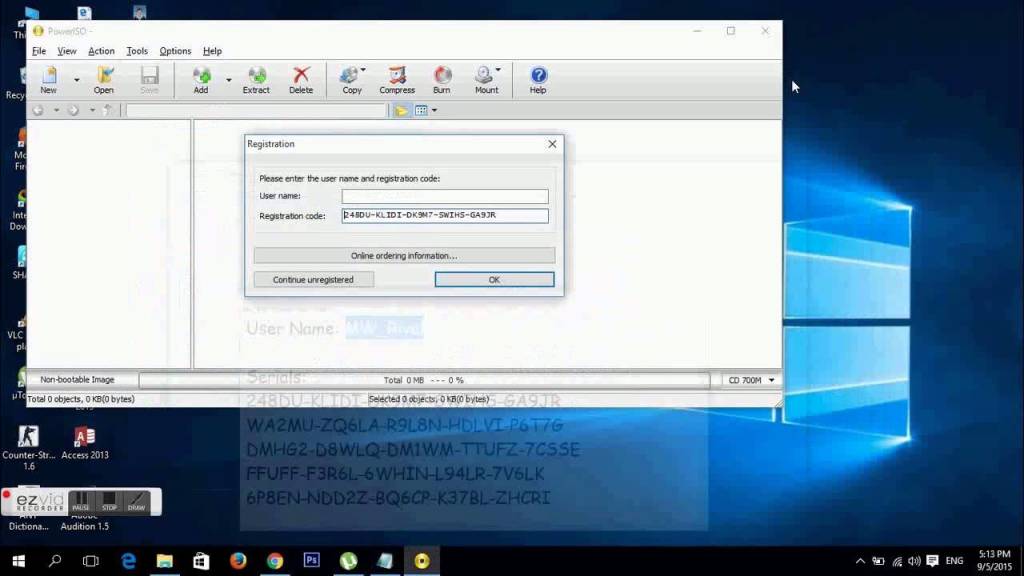Open the Windows Start menu

(x=18, y=561)
